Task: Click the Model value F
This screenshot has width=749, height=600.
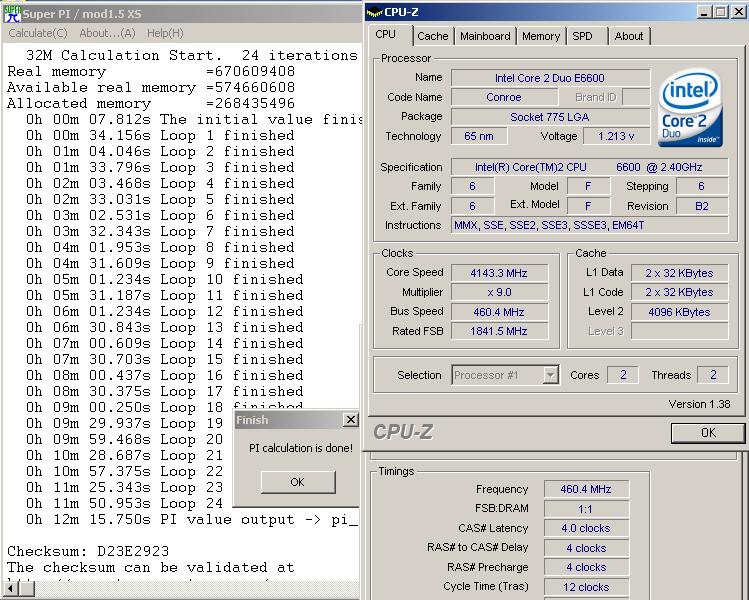Action: coord(588,186)
